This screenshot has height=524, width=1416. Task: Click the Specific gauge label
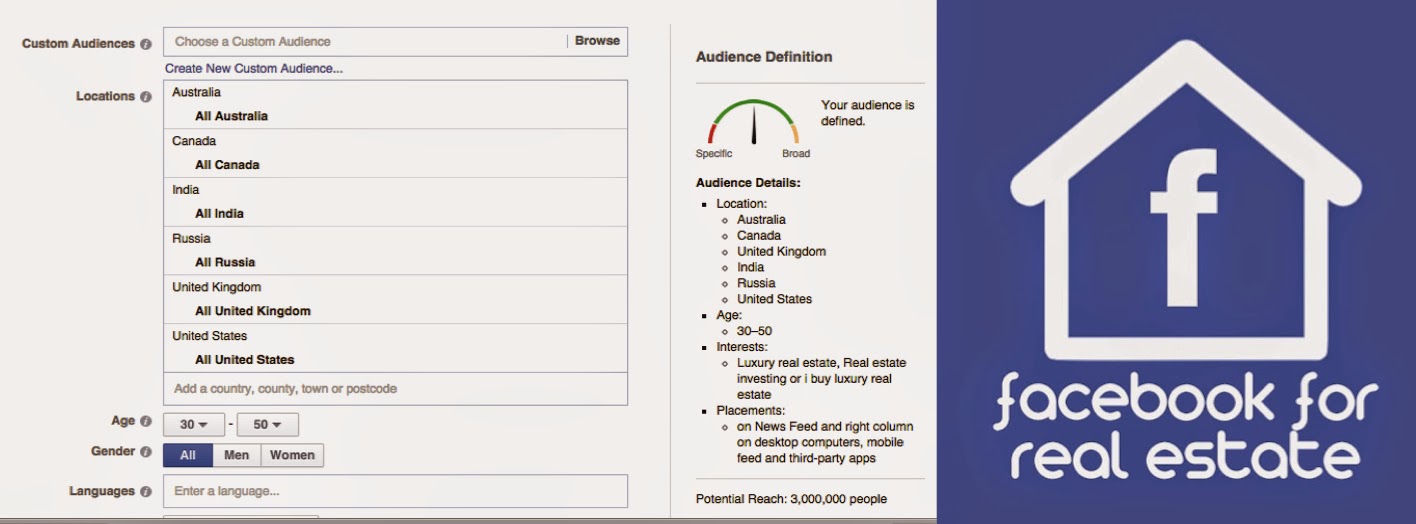pyautogui.click(x=714, y=154)
